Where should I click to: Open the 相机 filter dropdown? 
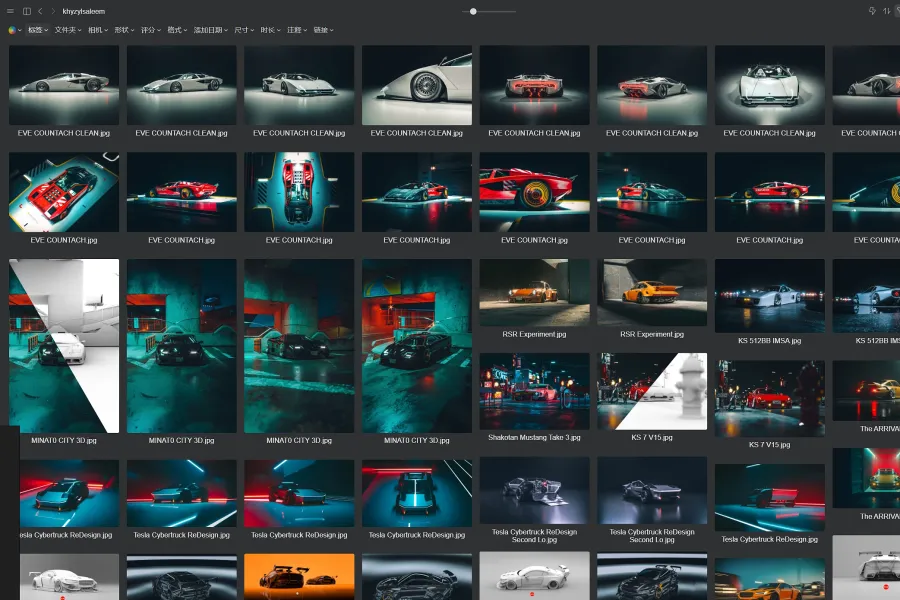point(97,30)
